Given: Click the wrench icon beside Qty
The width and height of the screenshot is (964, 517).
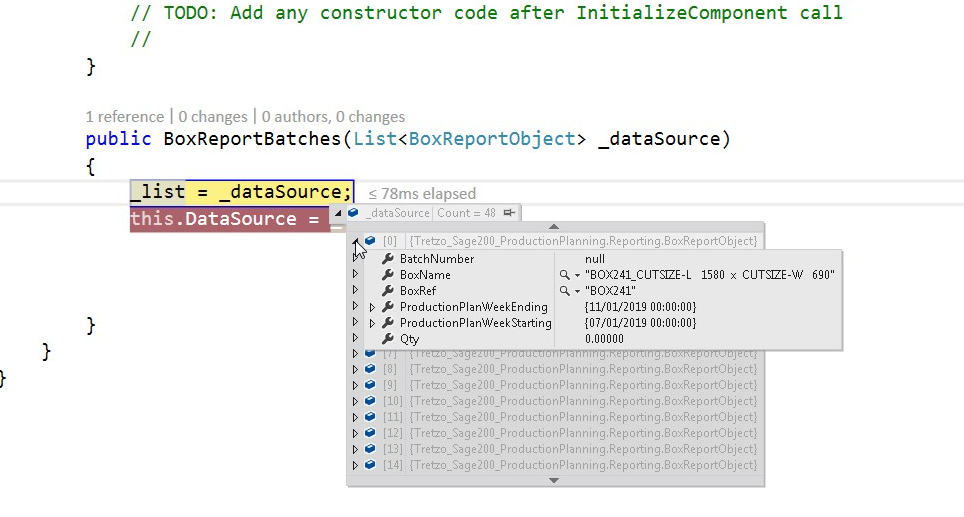Looking at the screenshot, I should (387, 339).
